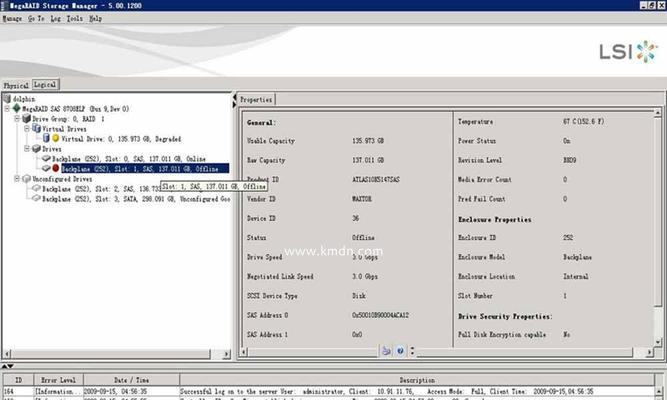Screen dimensions: 667x400
Task: Click the Slot 2 SAS drive icon
Action: point(37,188)
